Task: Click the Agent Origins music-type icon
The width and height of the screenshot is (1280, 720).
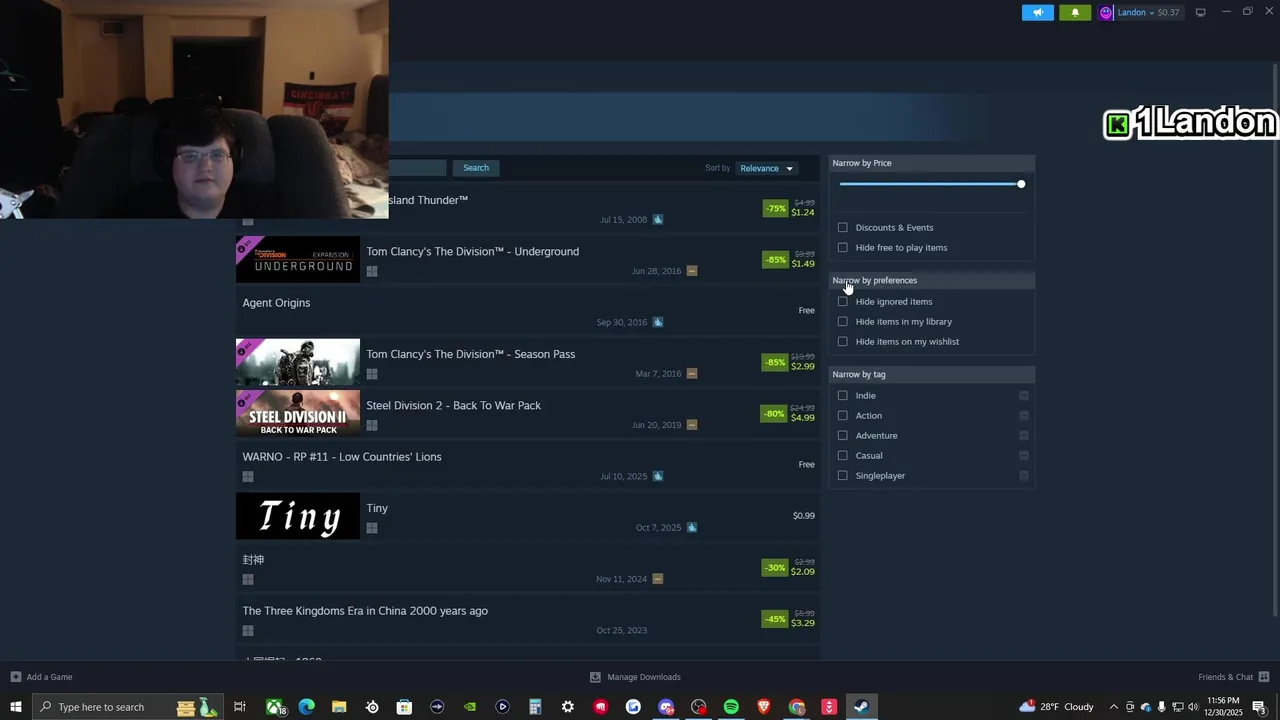Action: [657, 322]
